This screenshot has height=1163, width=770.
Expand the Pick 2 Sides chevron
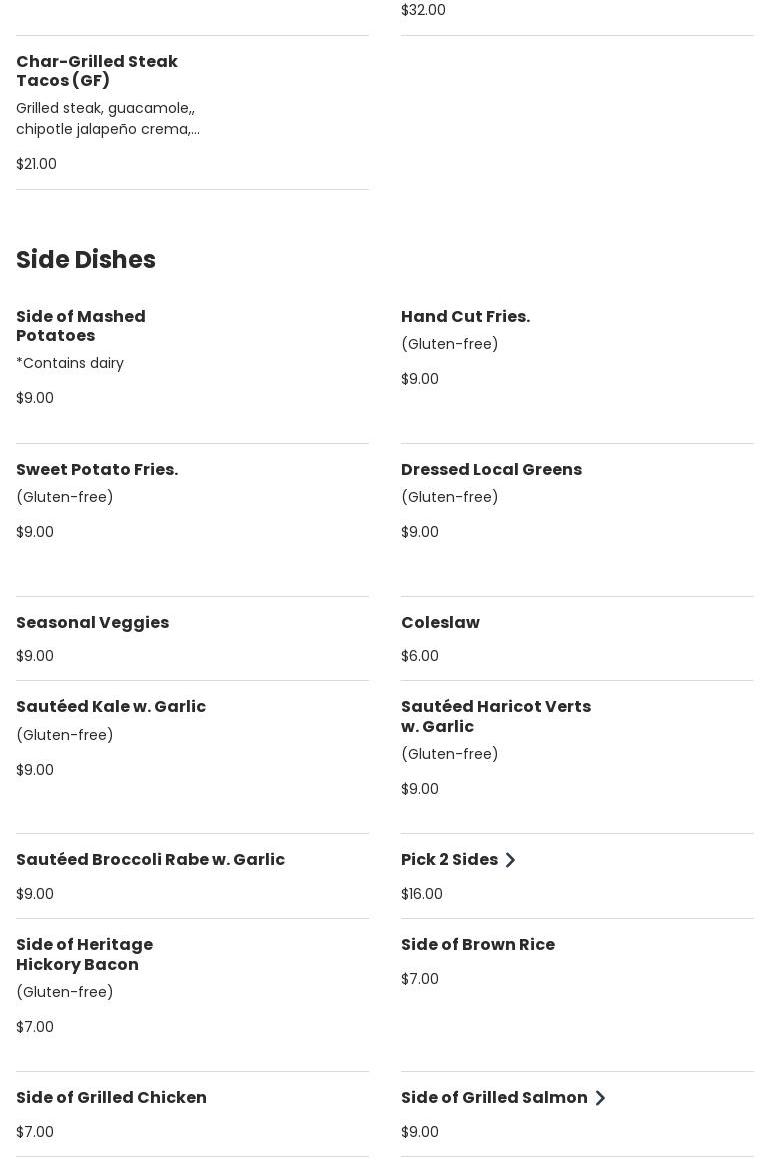coord(510,860)
